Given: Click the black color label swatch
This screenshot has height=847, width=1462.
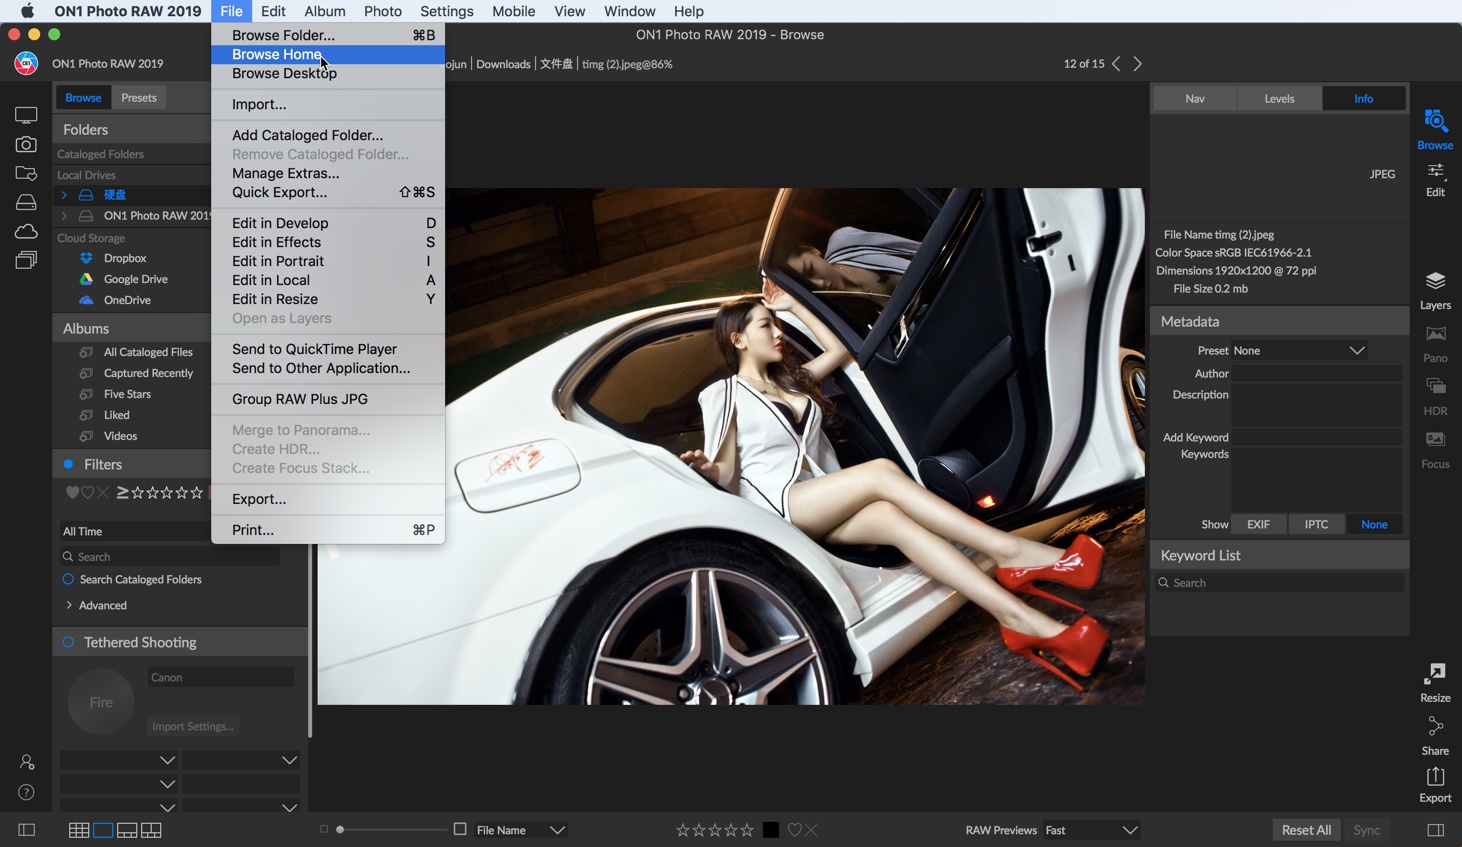Looking at the screenshot, I should [771, 830].
